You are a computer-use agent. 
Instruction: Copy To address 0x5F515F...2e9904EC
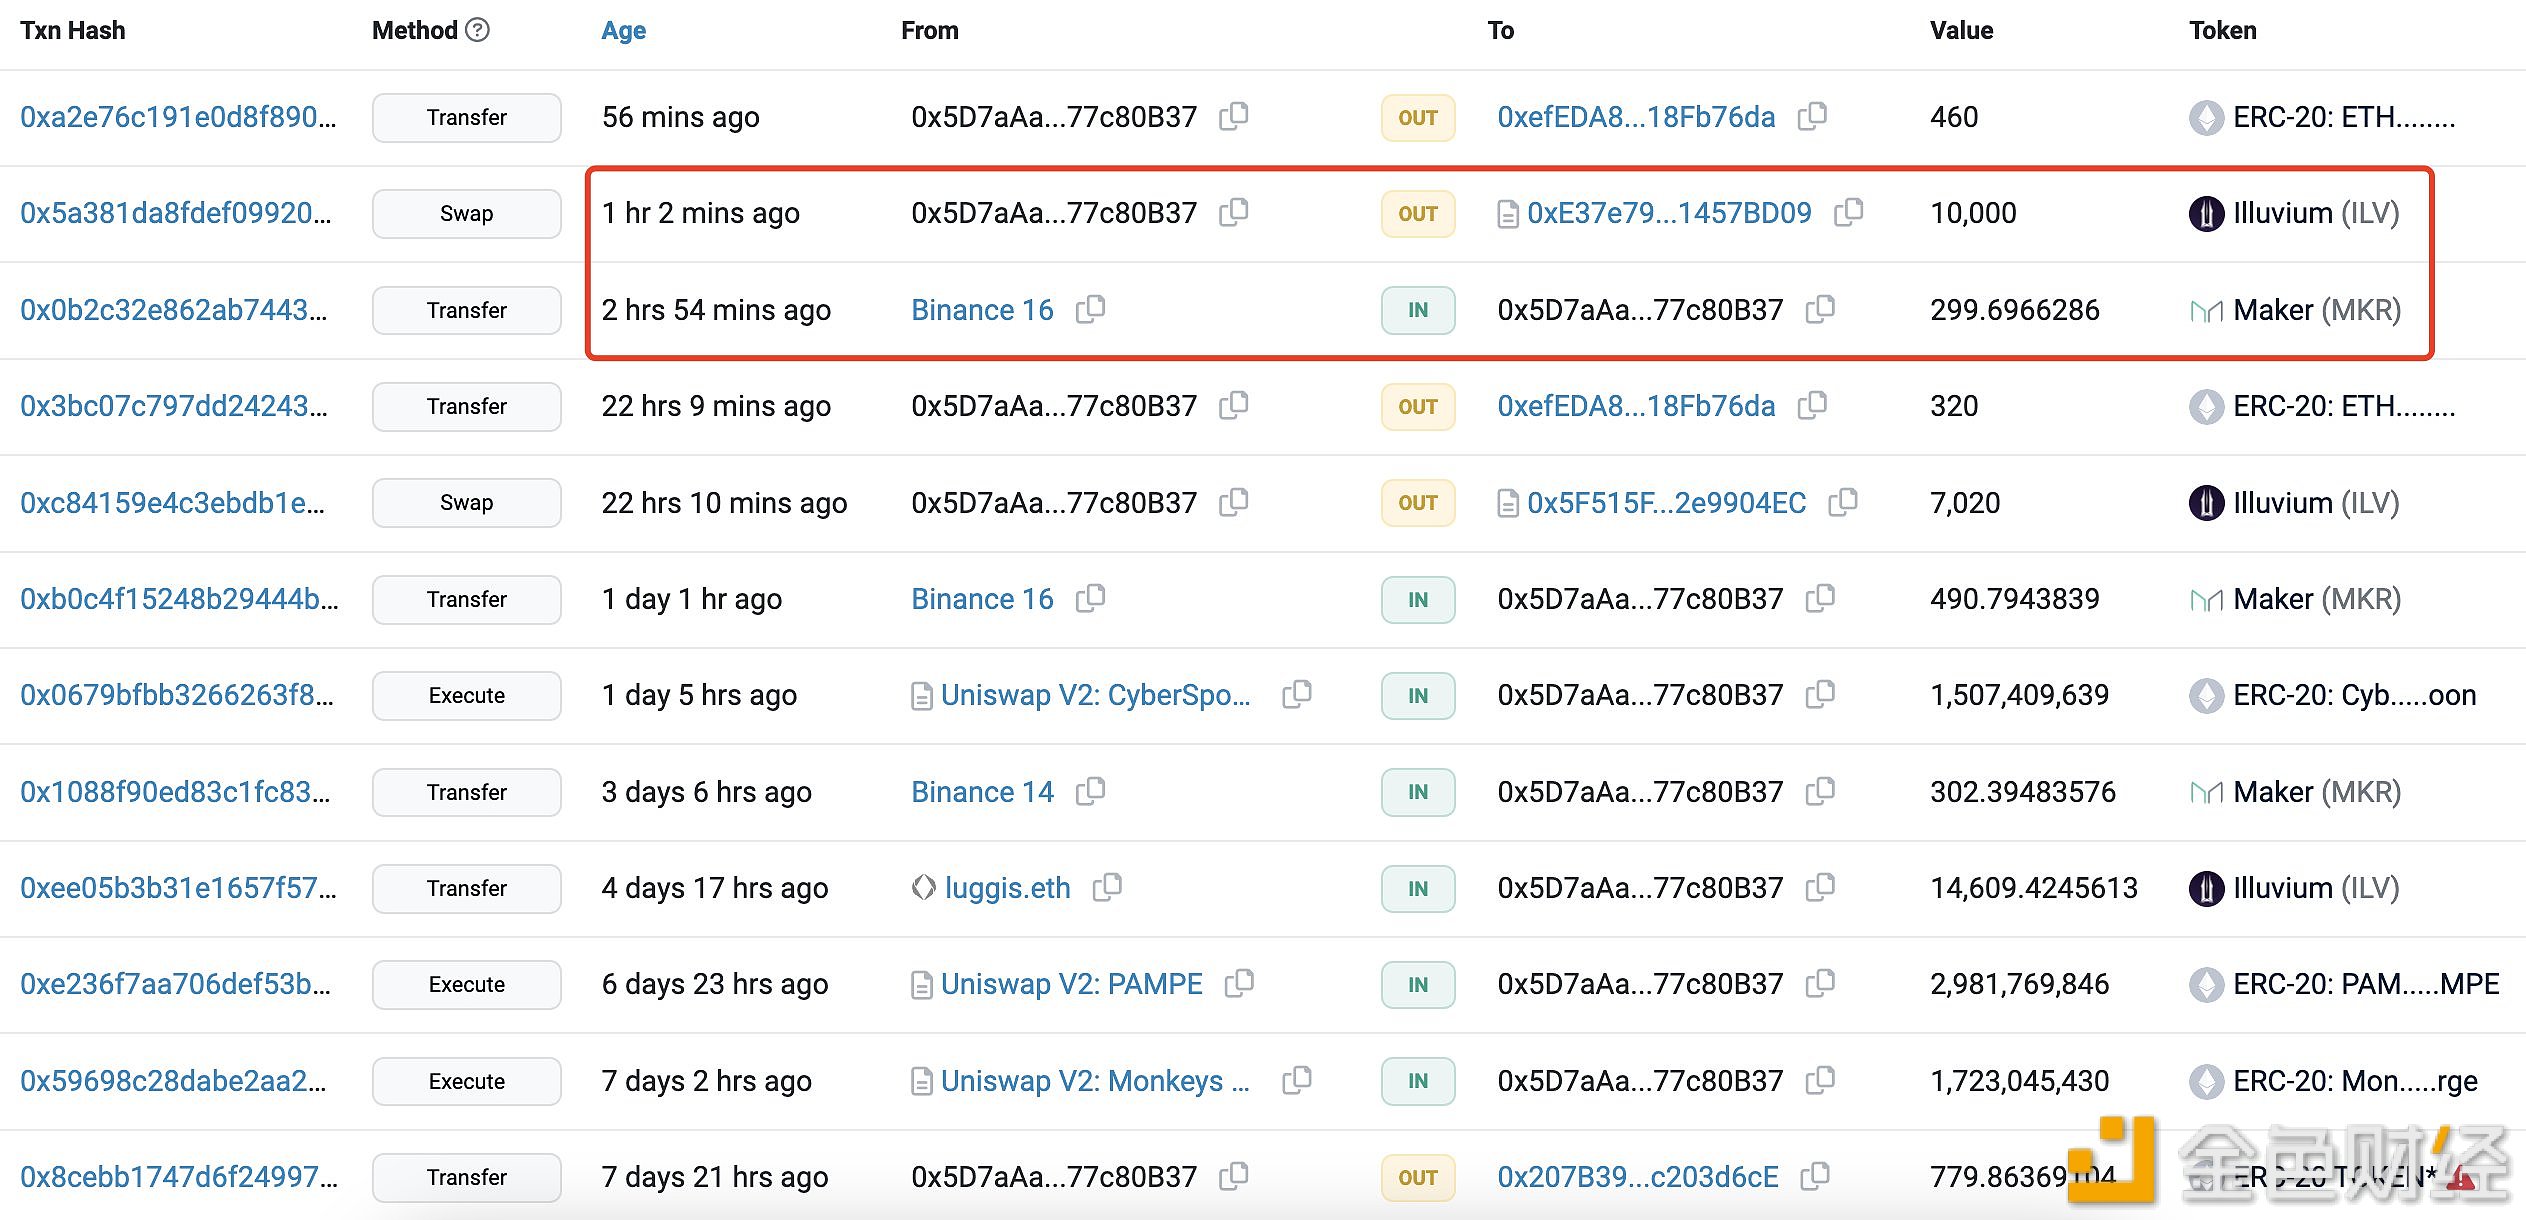click(1843, 502)
